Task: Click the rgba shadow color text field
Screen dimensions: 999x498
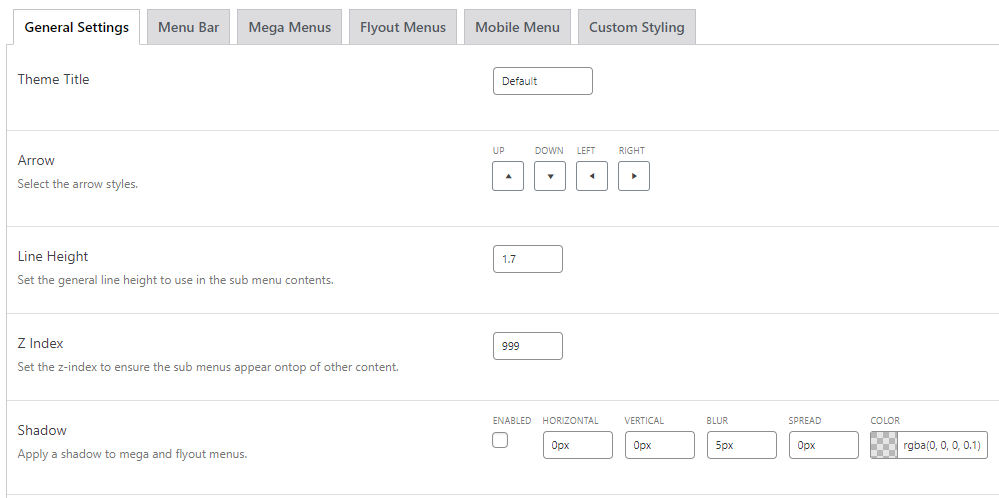Action: (x=942, y=445)
